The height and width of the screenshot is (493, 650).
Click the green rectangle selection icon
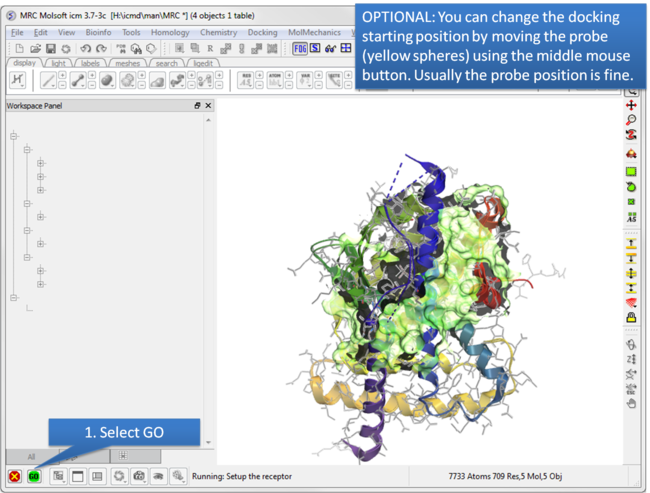pos(631,171)
